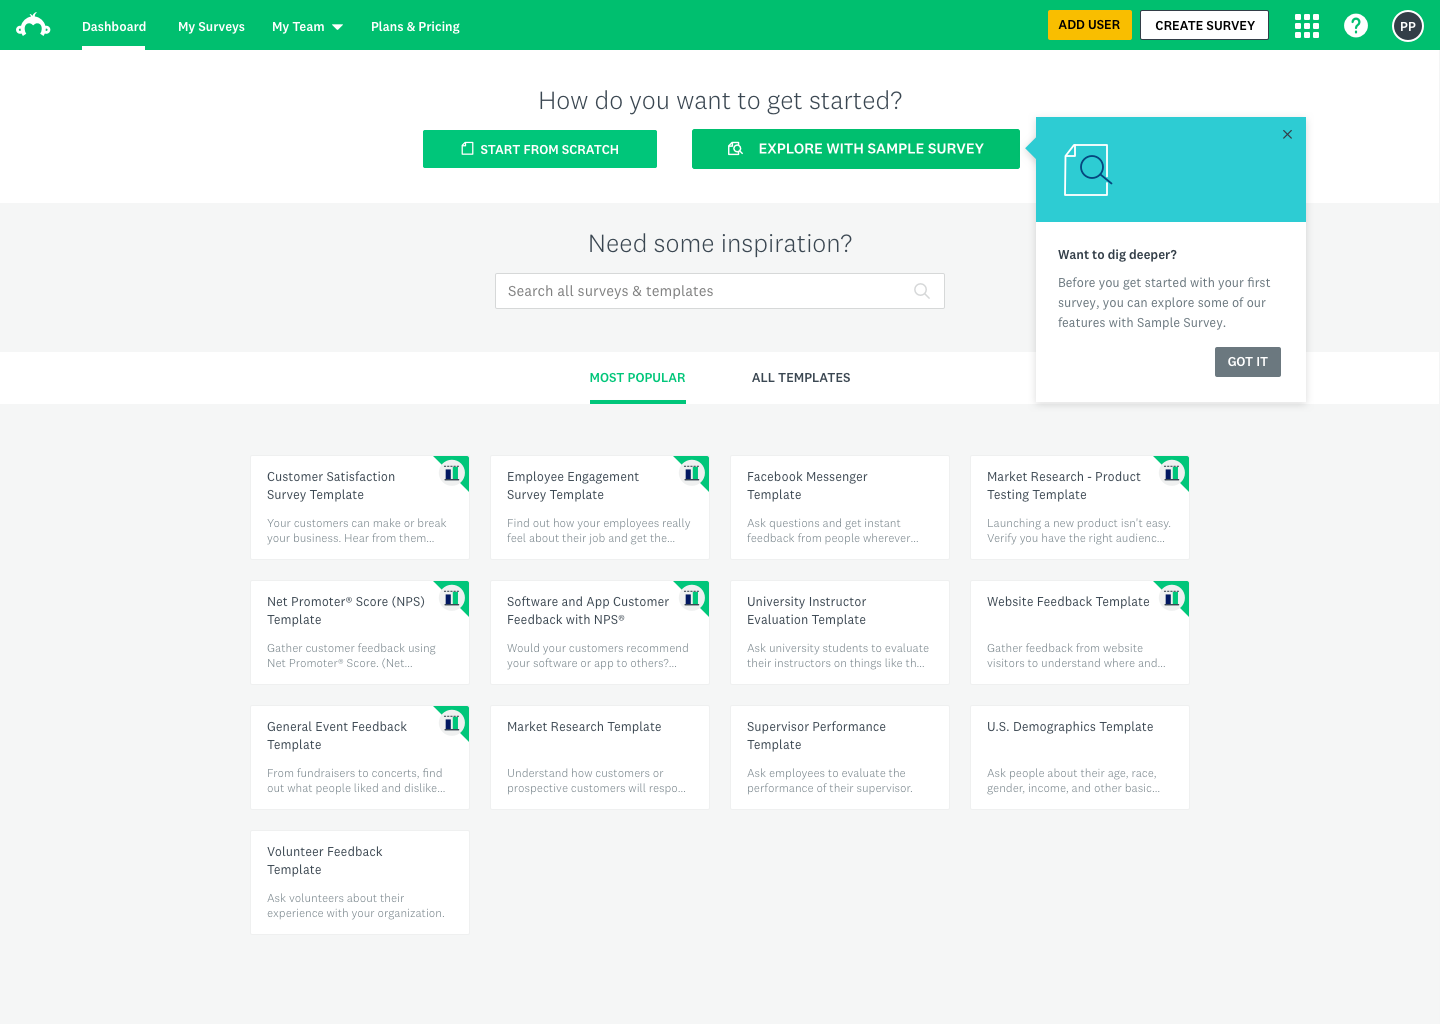Open My Surveys in navigation

pos(211,27)
